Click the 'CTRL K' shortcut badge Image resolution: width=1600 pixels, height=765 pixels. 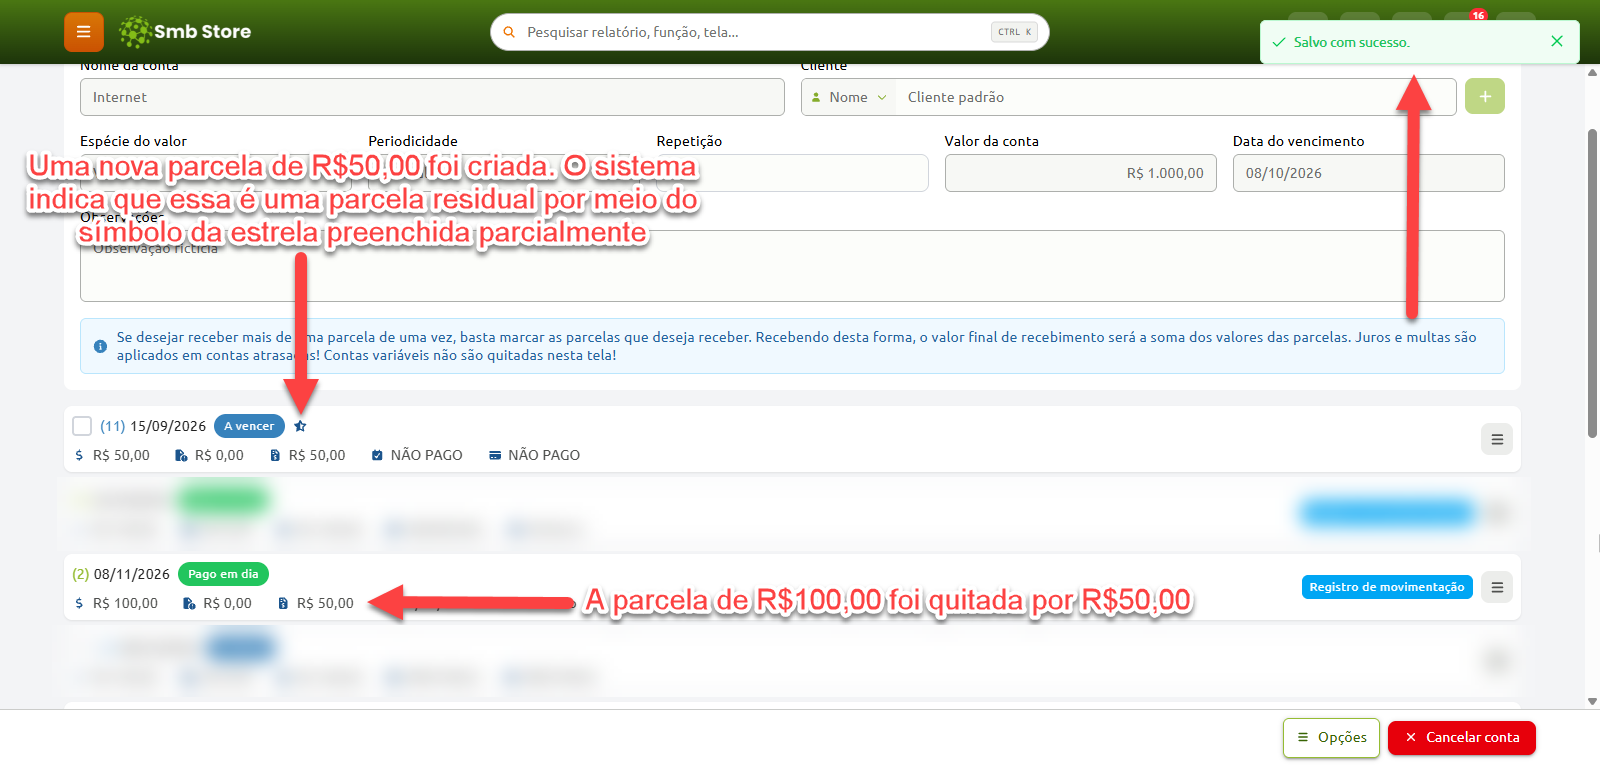click(1014, 32)
